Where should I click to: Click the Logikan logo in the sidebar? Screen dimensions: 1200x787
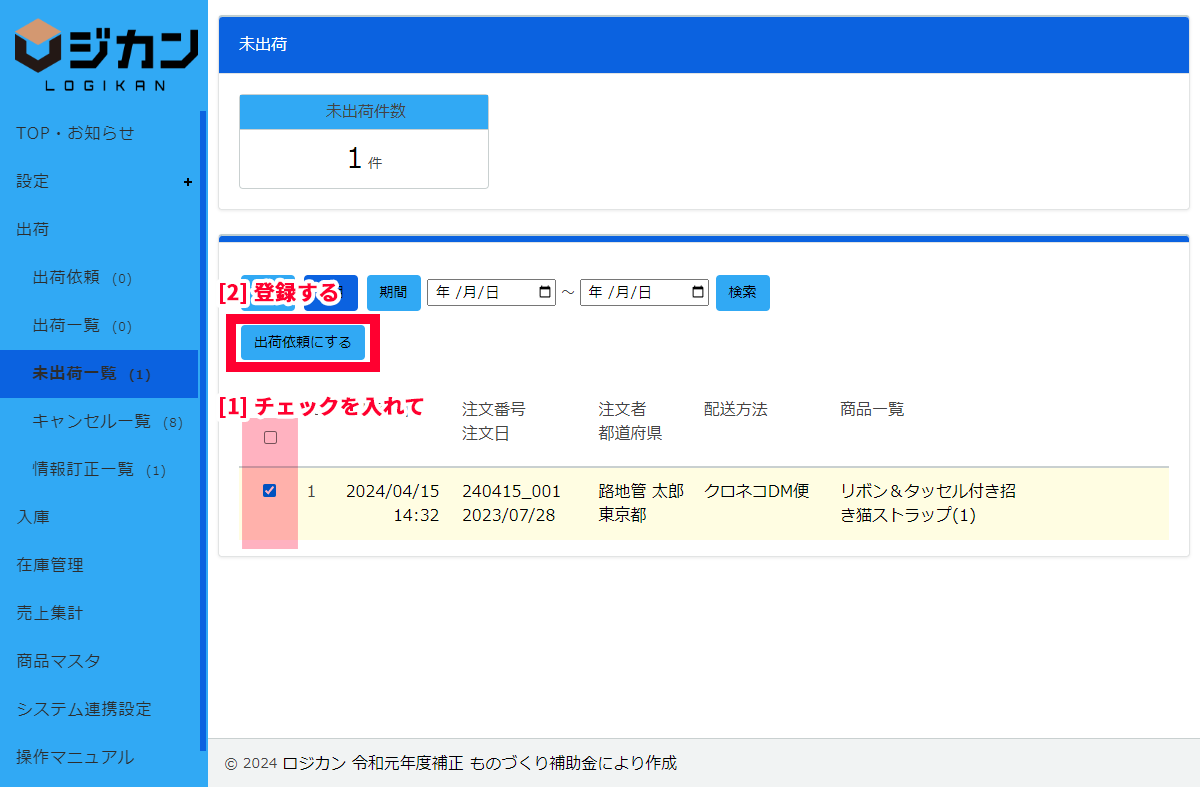coord(105,55)
